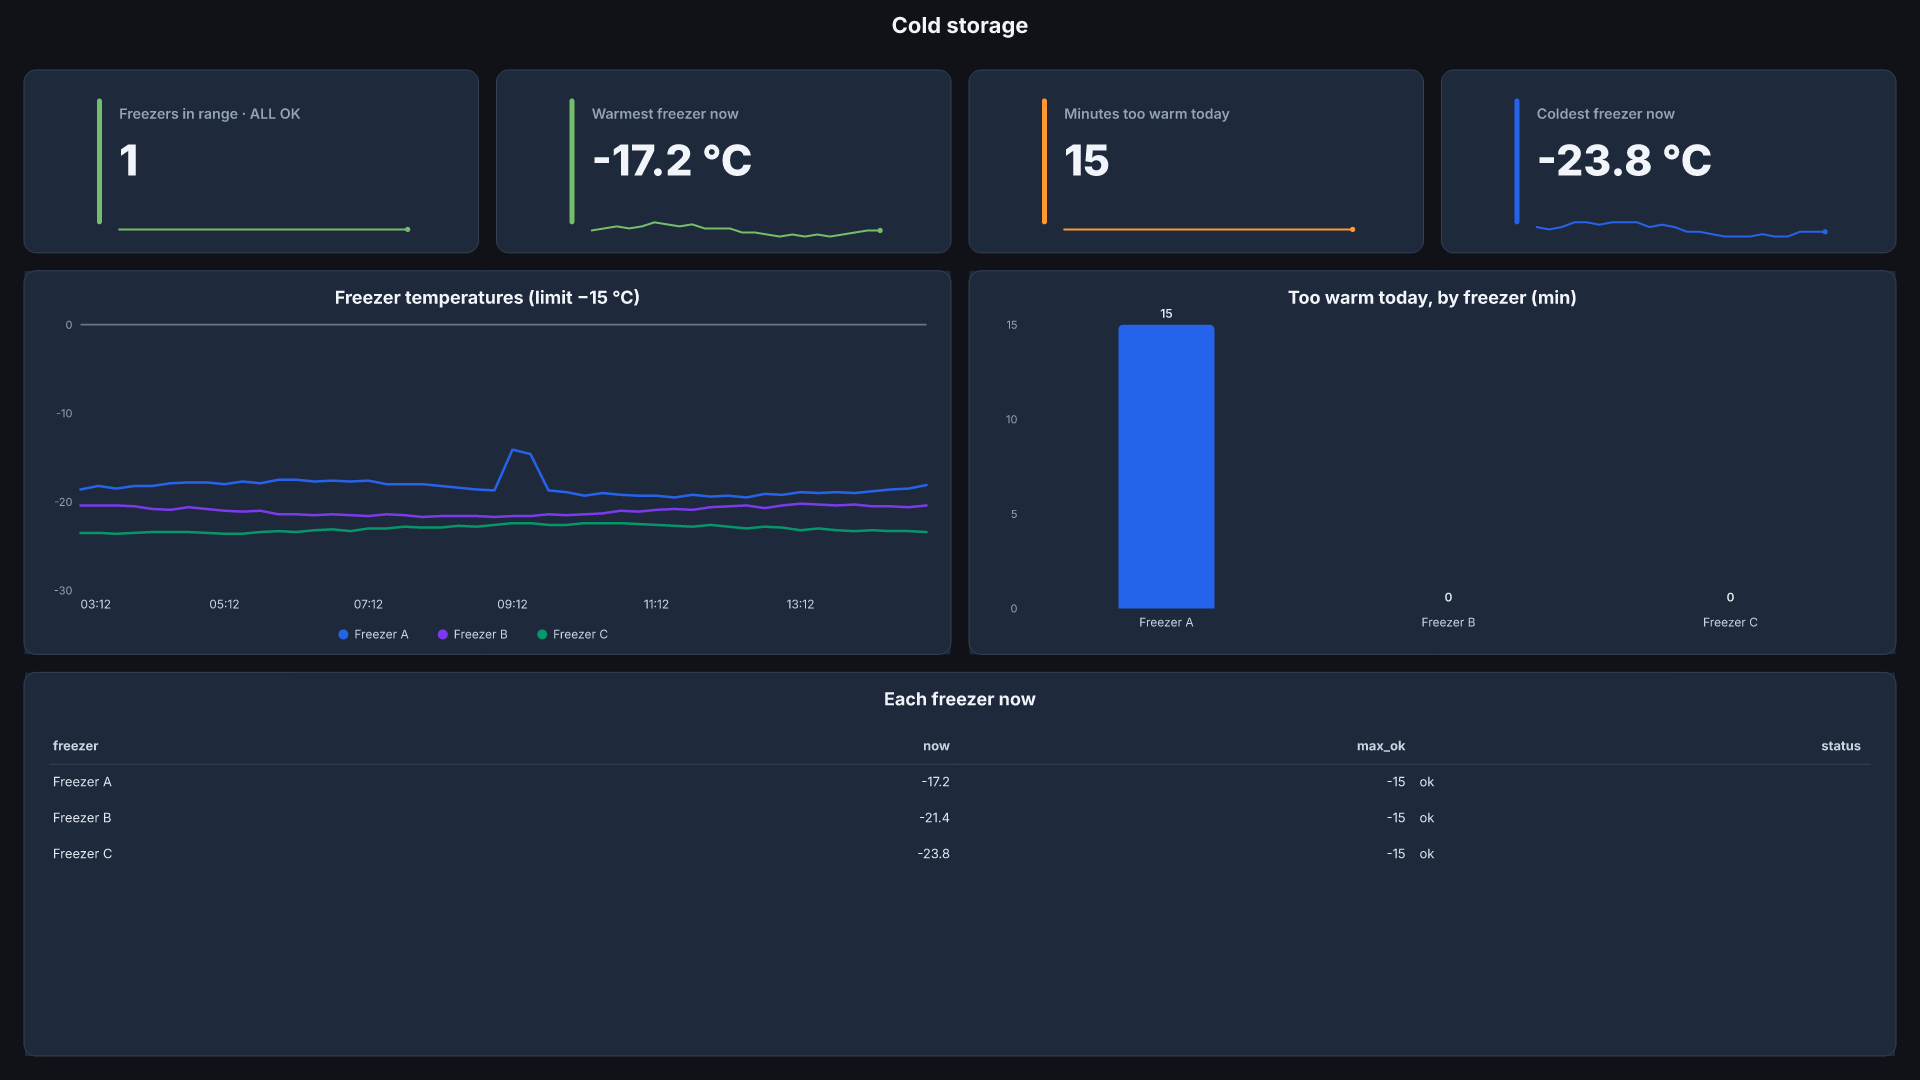Toggle Freezer B series in chart legend

click(x=472, y=634)
